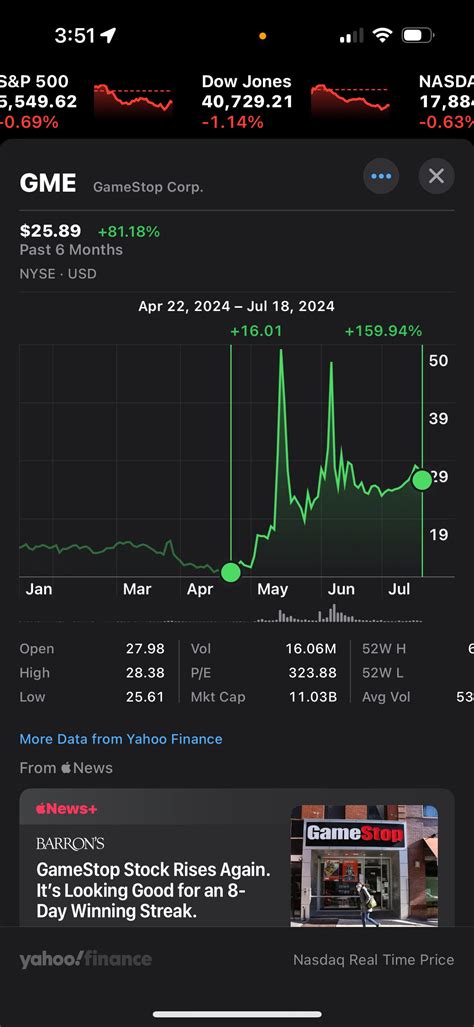Tap the Yahoo Finance logo
Viewport: 474px width, 1027px height.
(x=86, y=960)
